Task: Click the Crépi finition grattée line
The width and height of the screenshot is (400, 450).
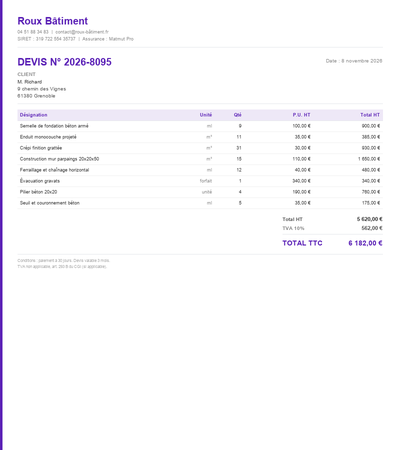Action: click(x=200, y=148)
